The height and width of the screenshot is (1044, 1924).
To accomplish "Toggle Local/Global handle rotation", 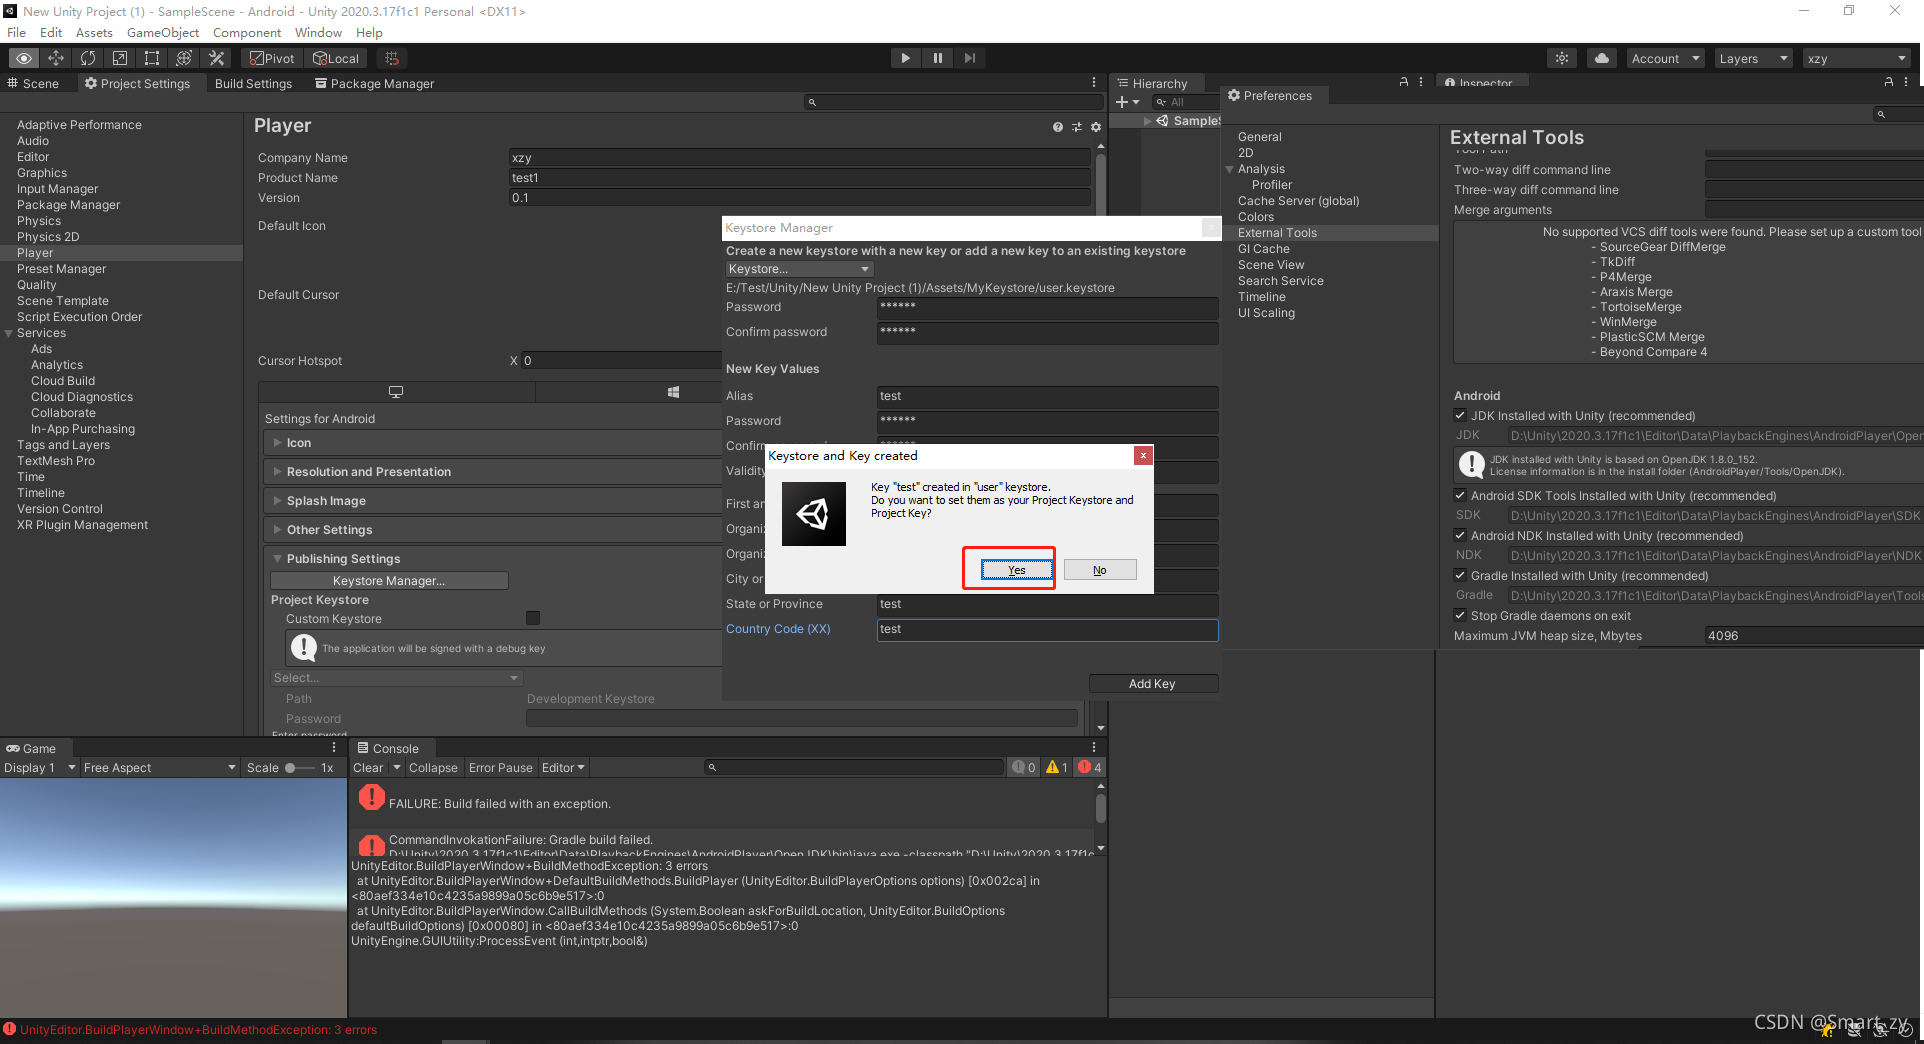I will pos(336,58).
